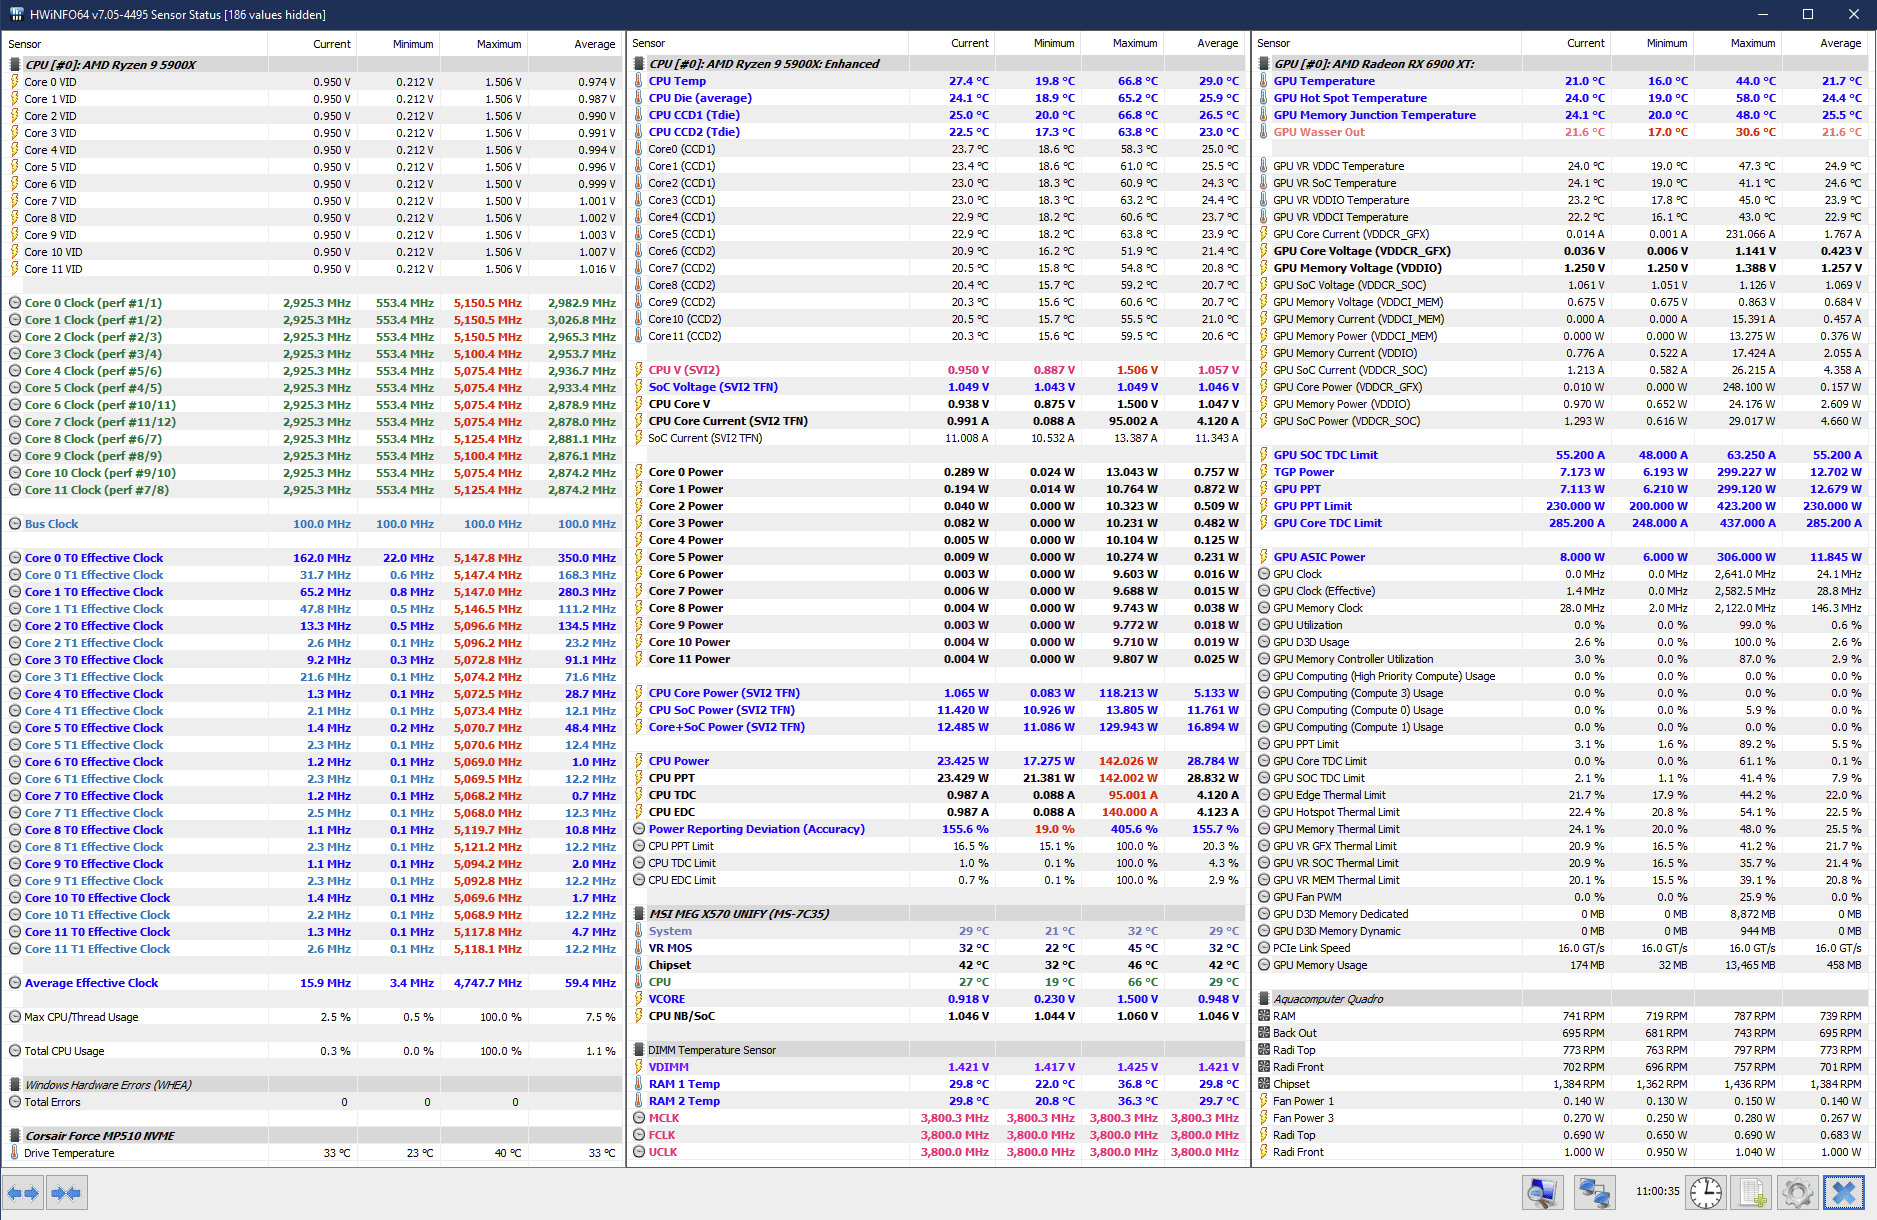Click the icon beside Aquacomputer Quadro header
Image resolution: width=1877 pixels, height=1220 pixels.
pyautogui.click(x=1264, y=999)
